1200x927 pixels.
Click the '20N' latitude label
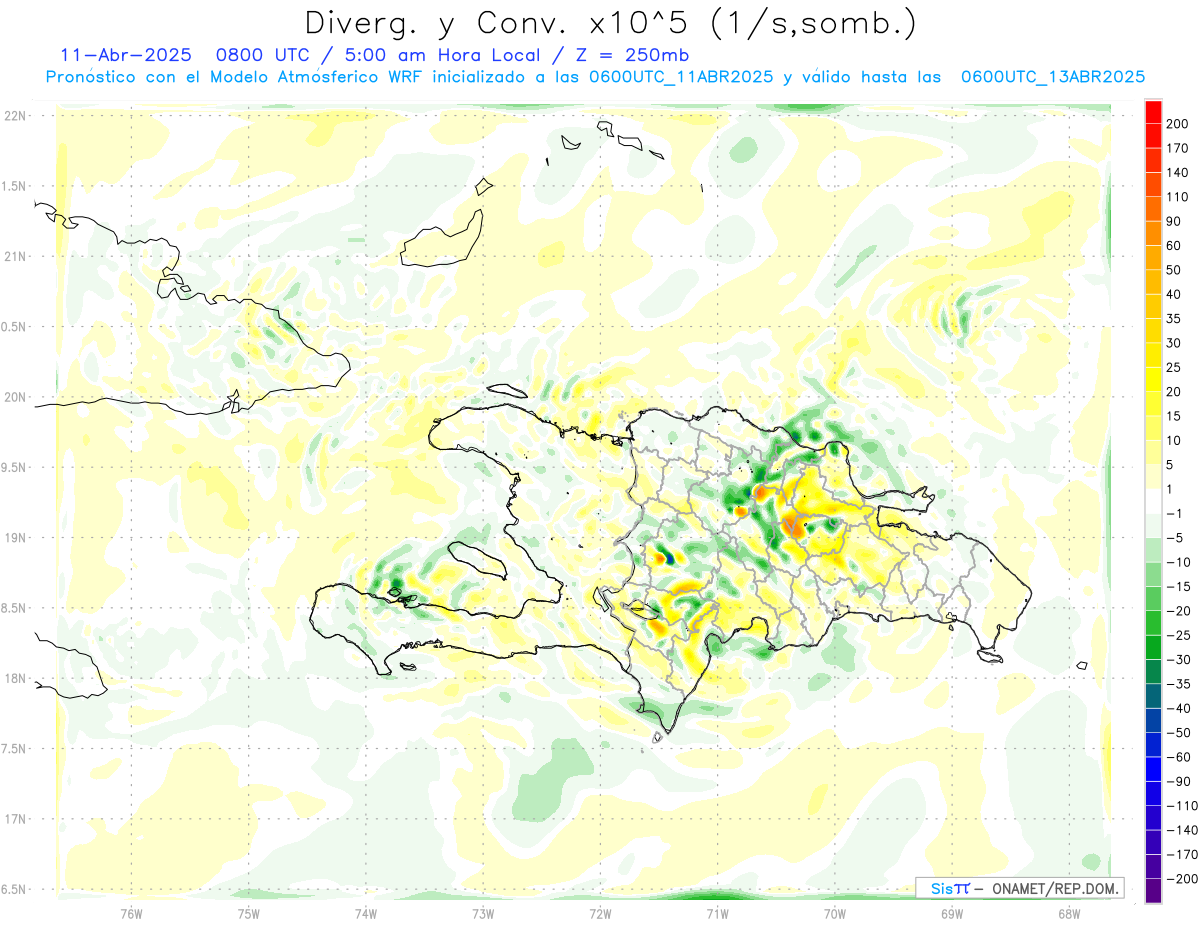pos(15,397)
